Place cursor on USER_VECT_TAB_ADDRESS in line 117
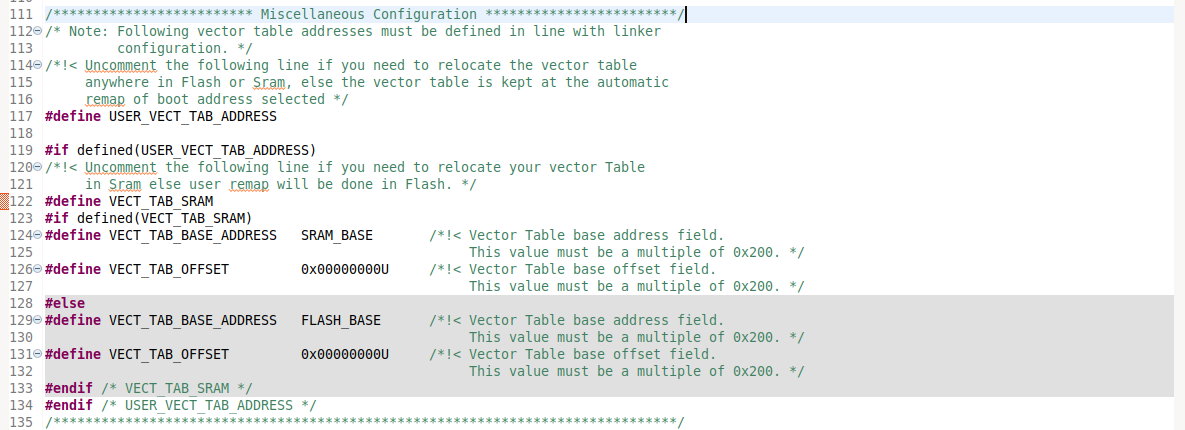 point(192,117)
